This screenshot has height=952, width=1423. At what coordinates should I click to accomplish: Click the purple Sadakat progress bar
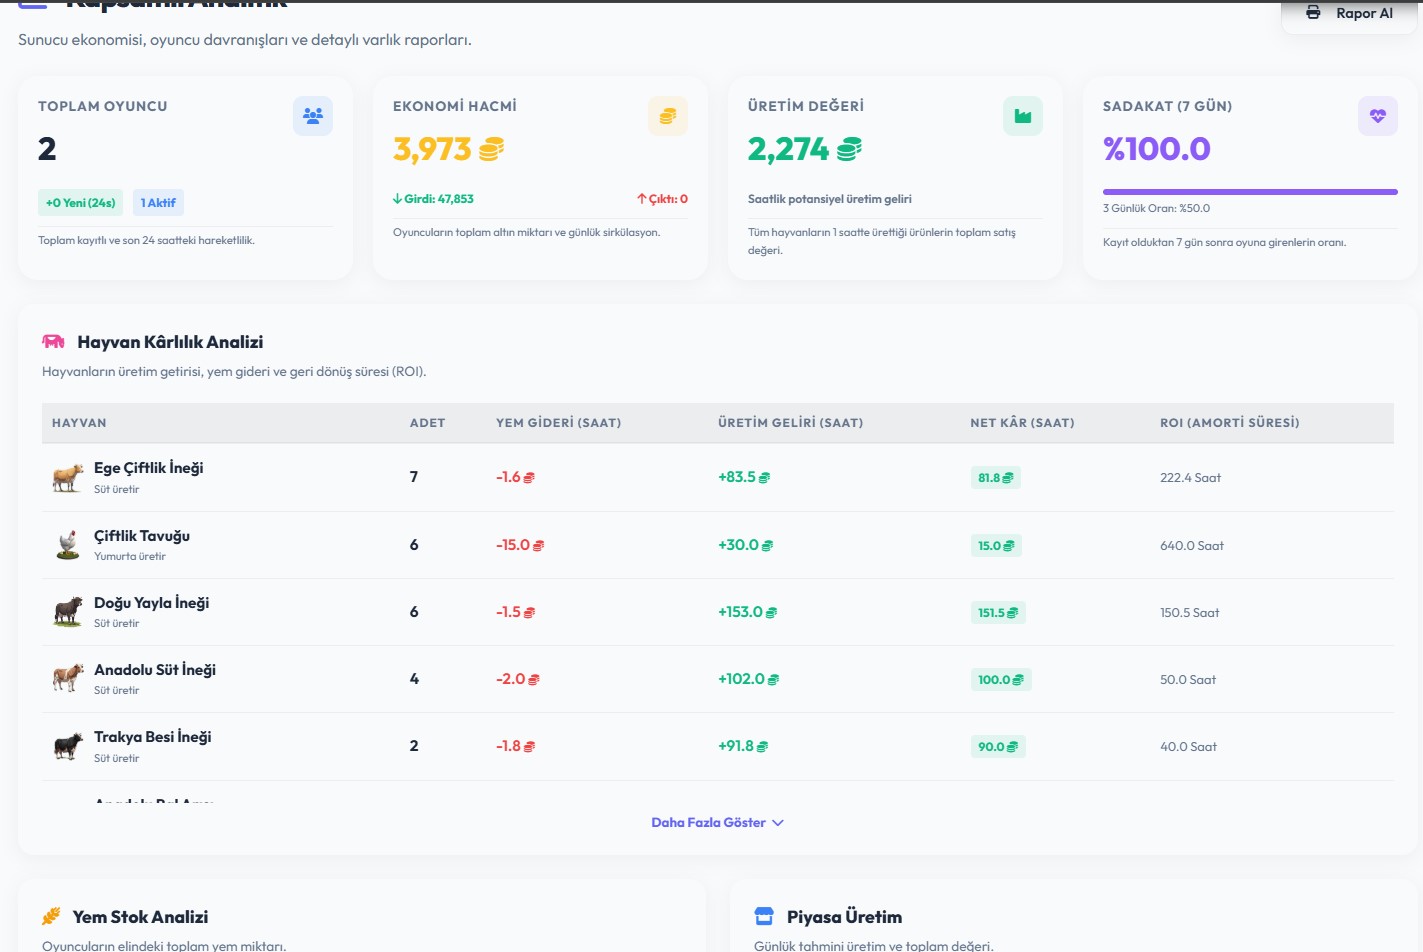tap(1250, 191)
